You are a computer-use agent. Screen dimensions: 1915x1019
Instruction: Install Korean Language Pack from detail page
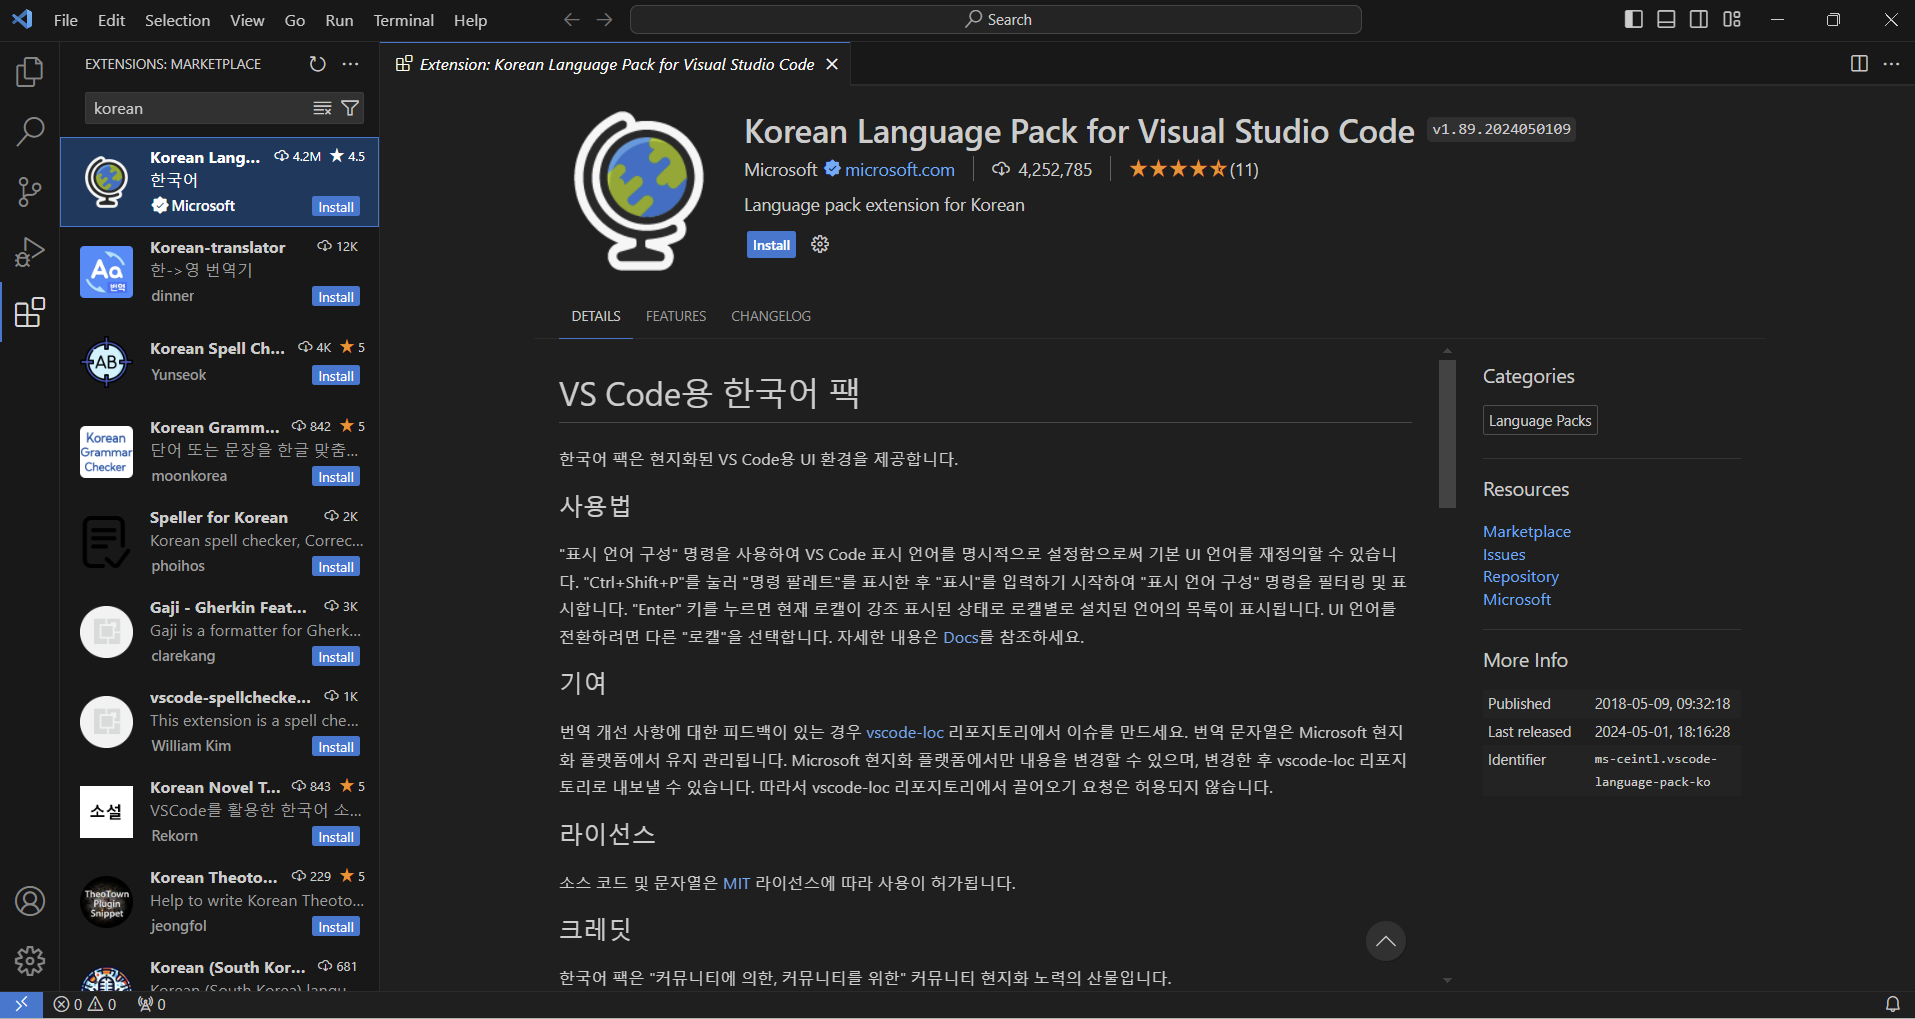[x=771, y=245]
